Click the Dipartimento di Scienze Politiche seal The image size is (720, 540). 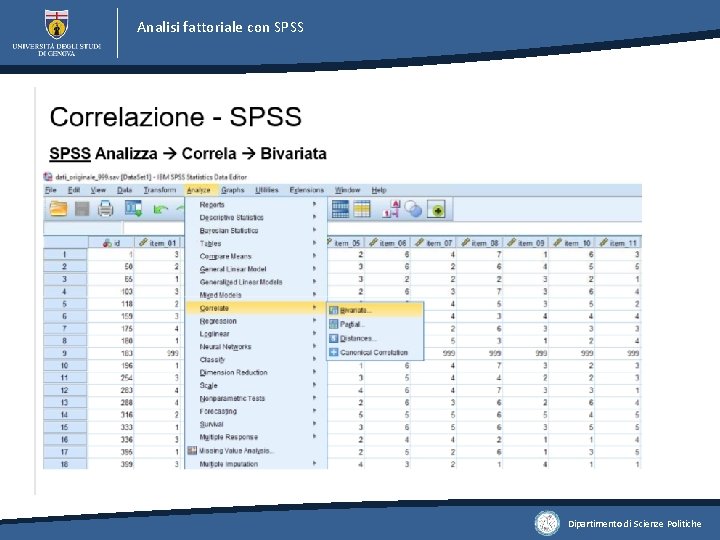(547, 523)
